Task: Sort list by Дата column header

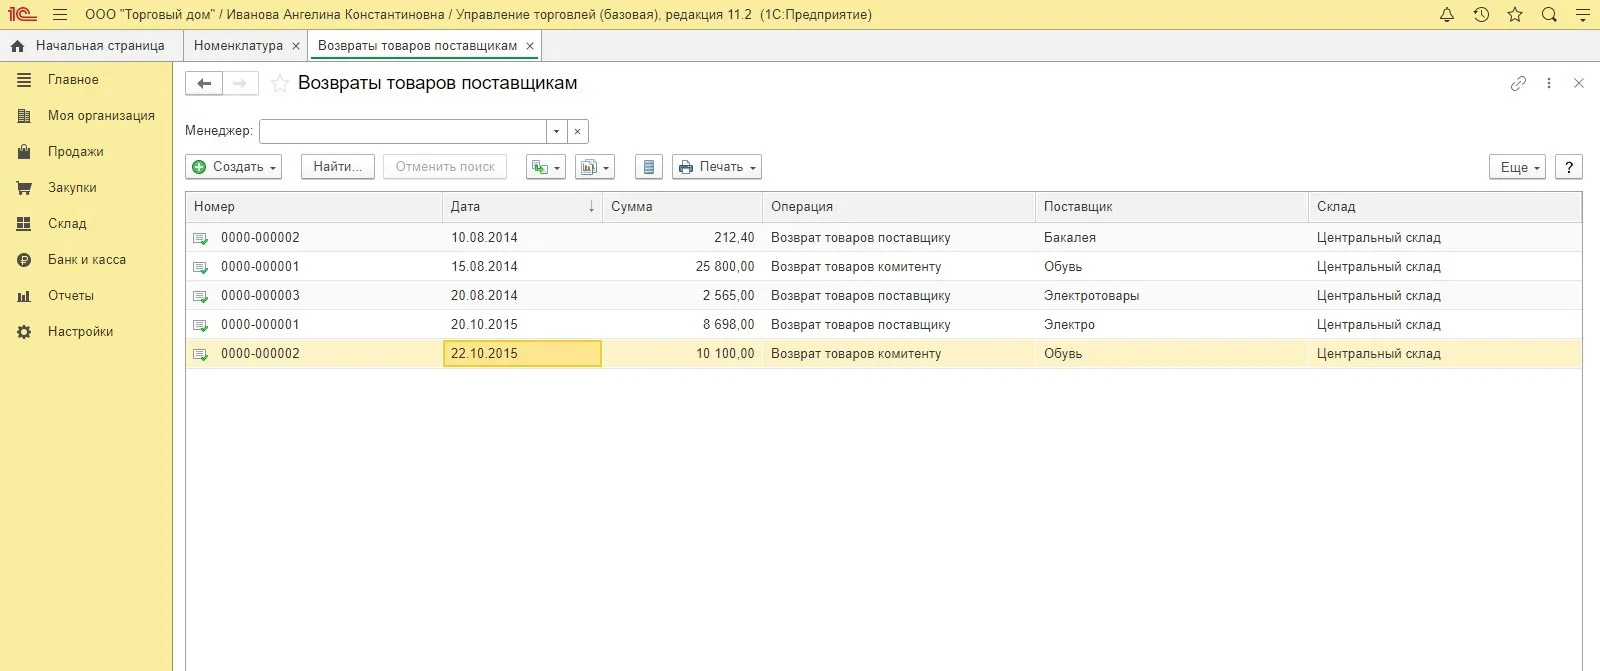Action: tap(522, 206)
